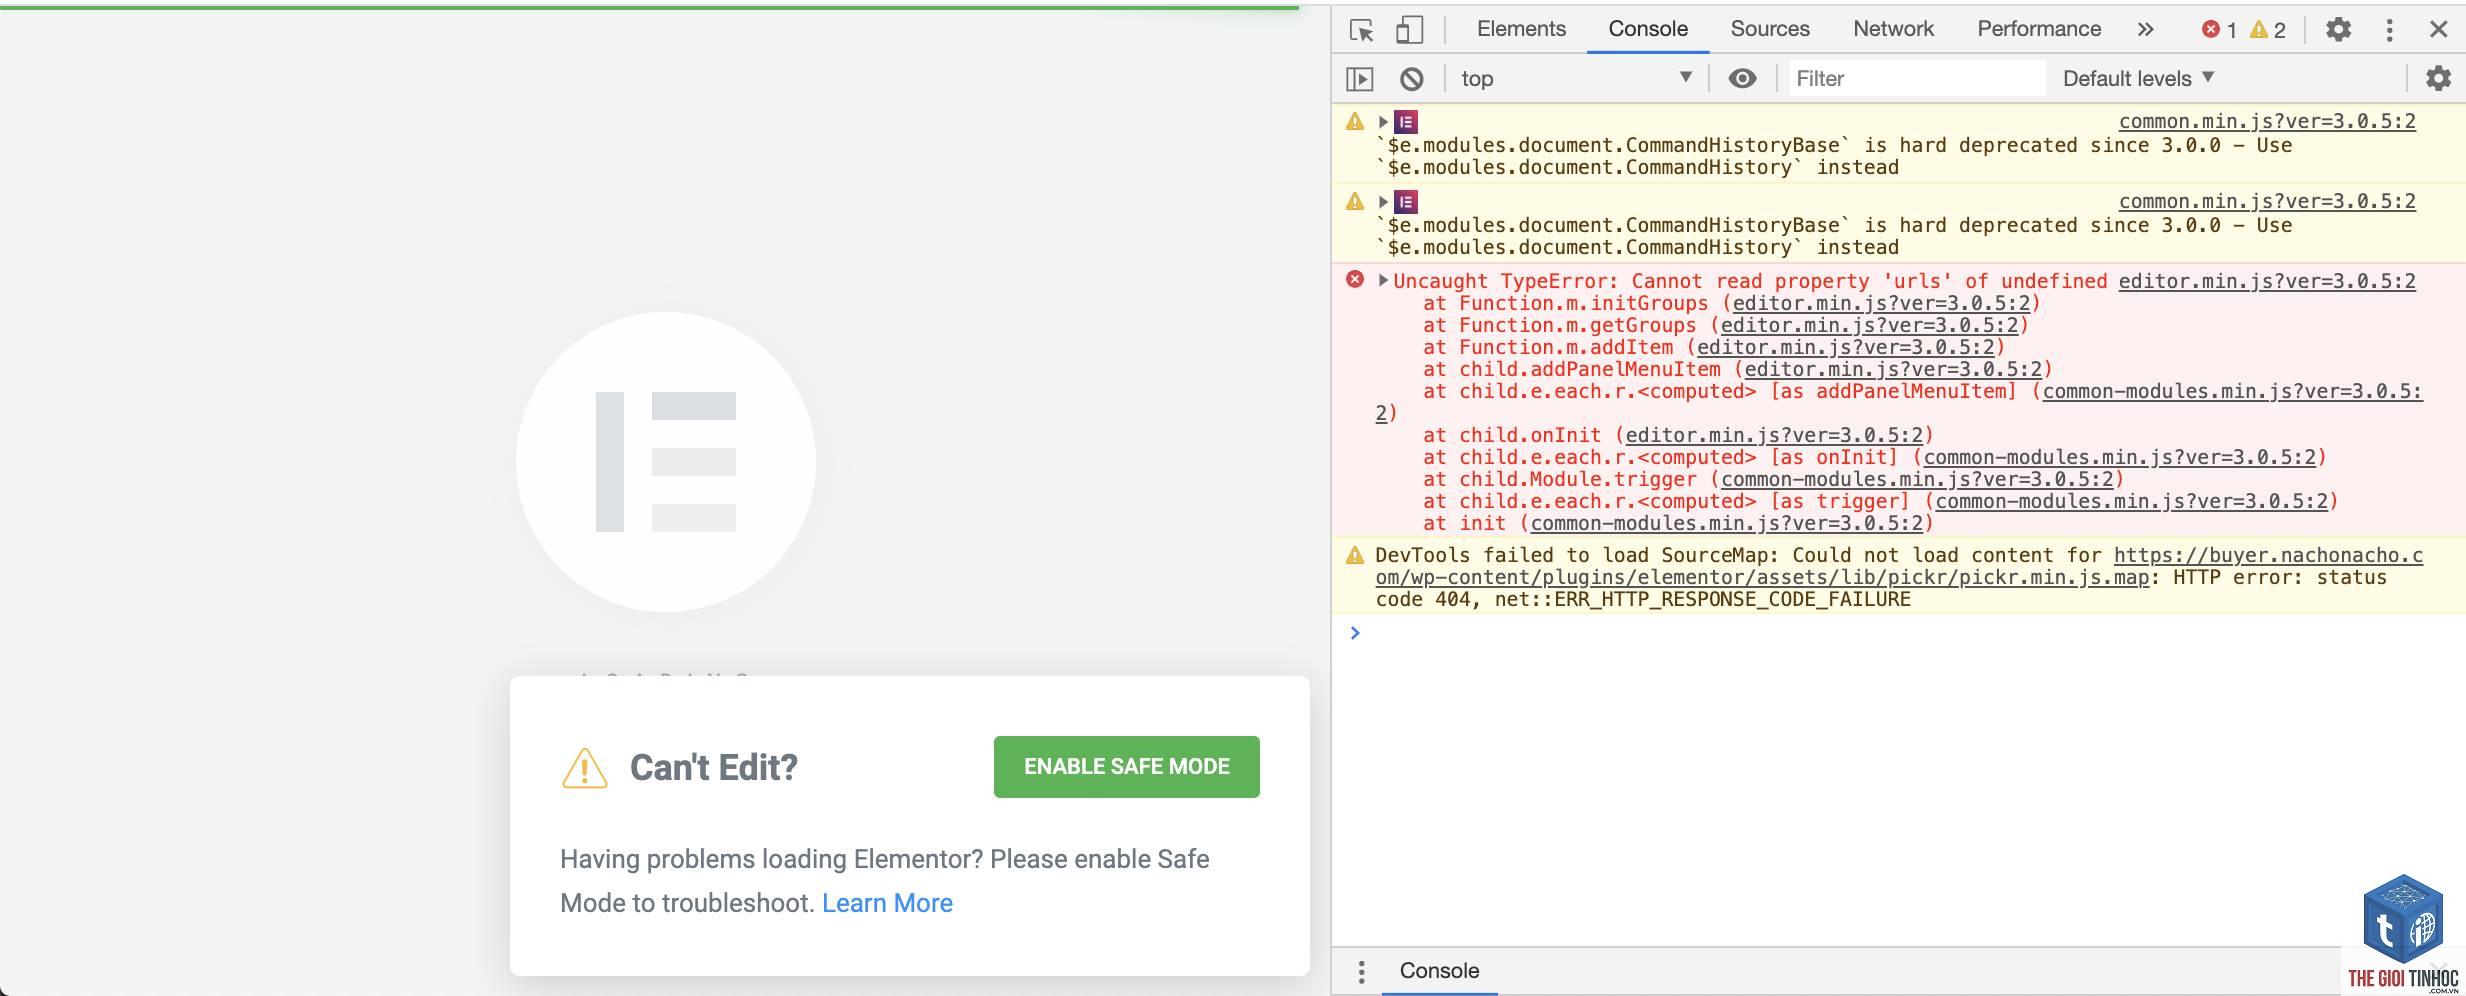This screenshot has height=996, width=2466.
Task: Open the Default levels dropdown
Action: click(x=2139, y=79)
